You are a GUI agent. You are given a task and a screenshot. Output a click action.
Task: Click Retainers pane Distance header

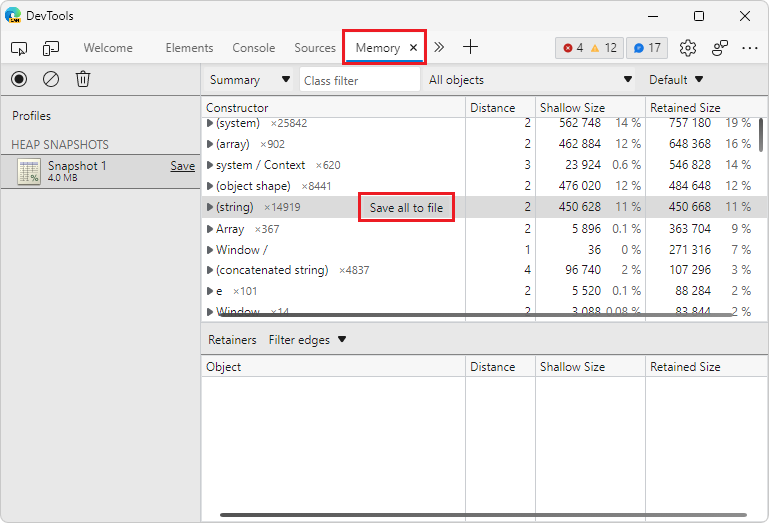500,366
